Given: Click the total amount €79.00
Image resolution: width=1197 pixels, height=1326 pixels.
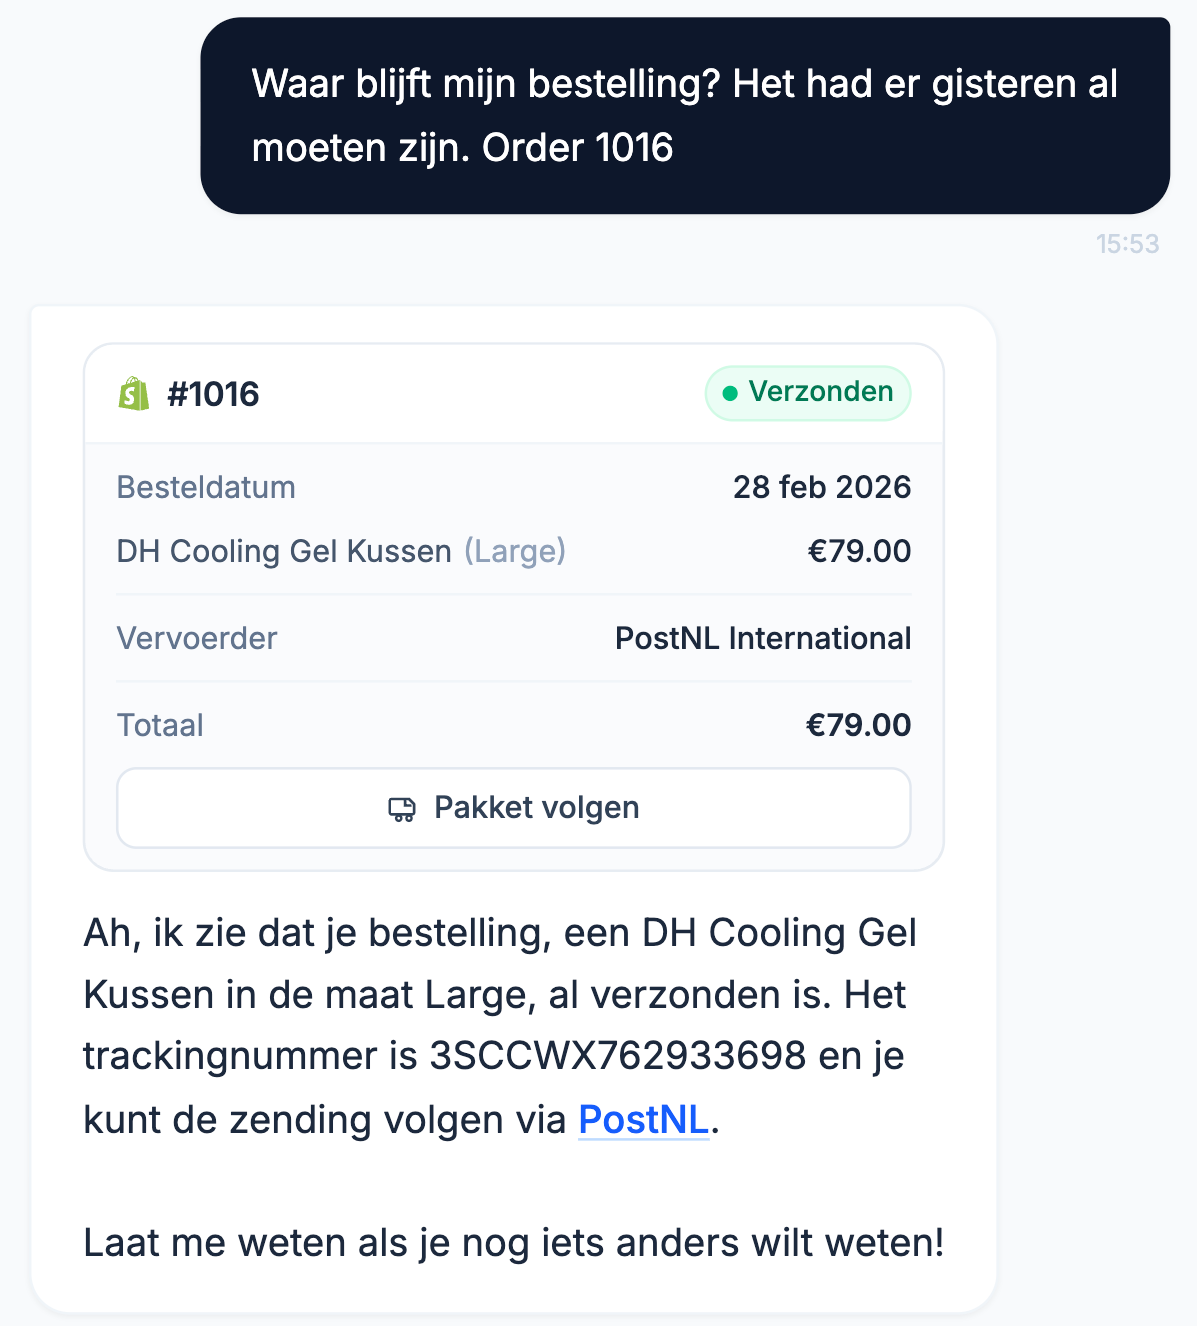Looking at the screenshot, I should click(858, 726).
